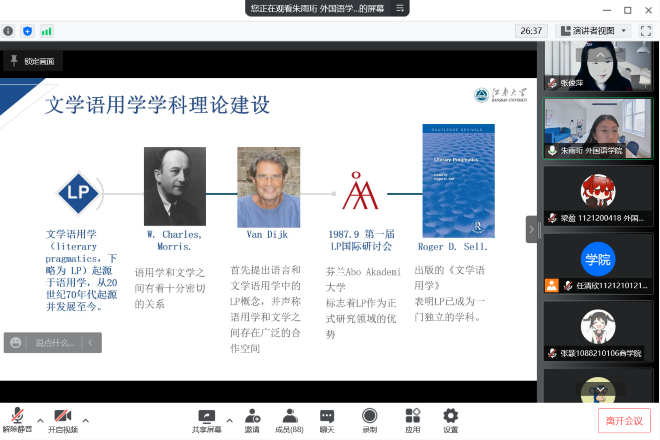660x440 pixels.
Task: Unmute the microphone (解除静音)
Action: pyautogui.click(x=17, y=418)
